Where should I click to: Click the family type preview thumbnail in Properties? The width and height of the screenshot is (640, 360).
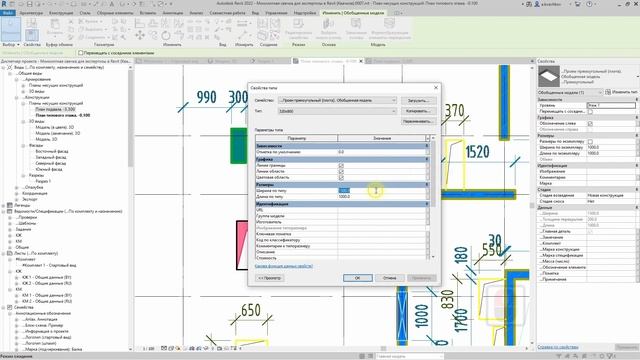pyautogui.click(x=549, y=76)
